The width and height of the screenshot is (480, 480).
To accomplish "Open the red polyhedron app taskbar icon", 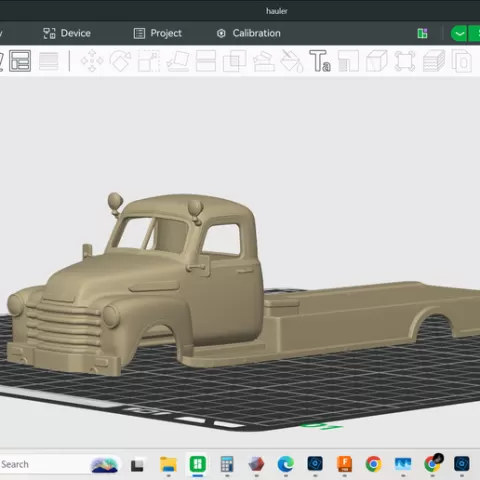I will pos(256,464).
